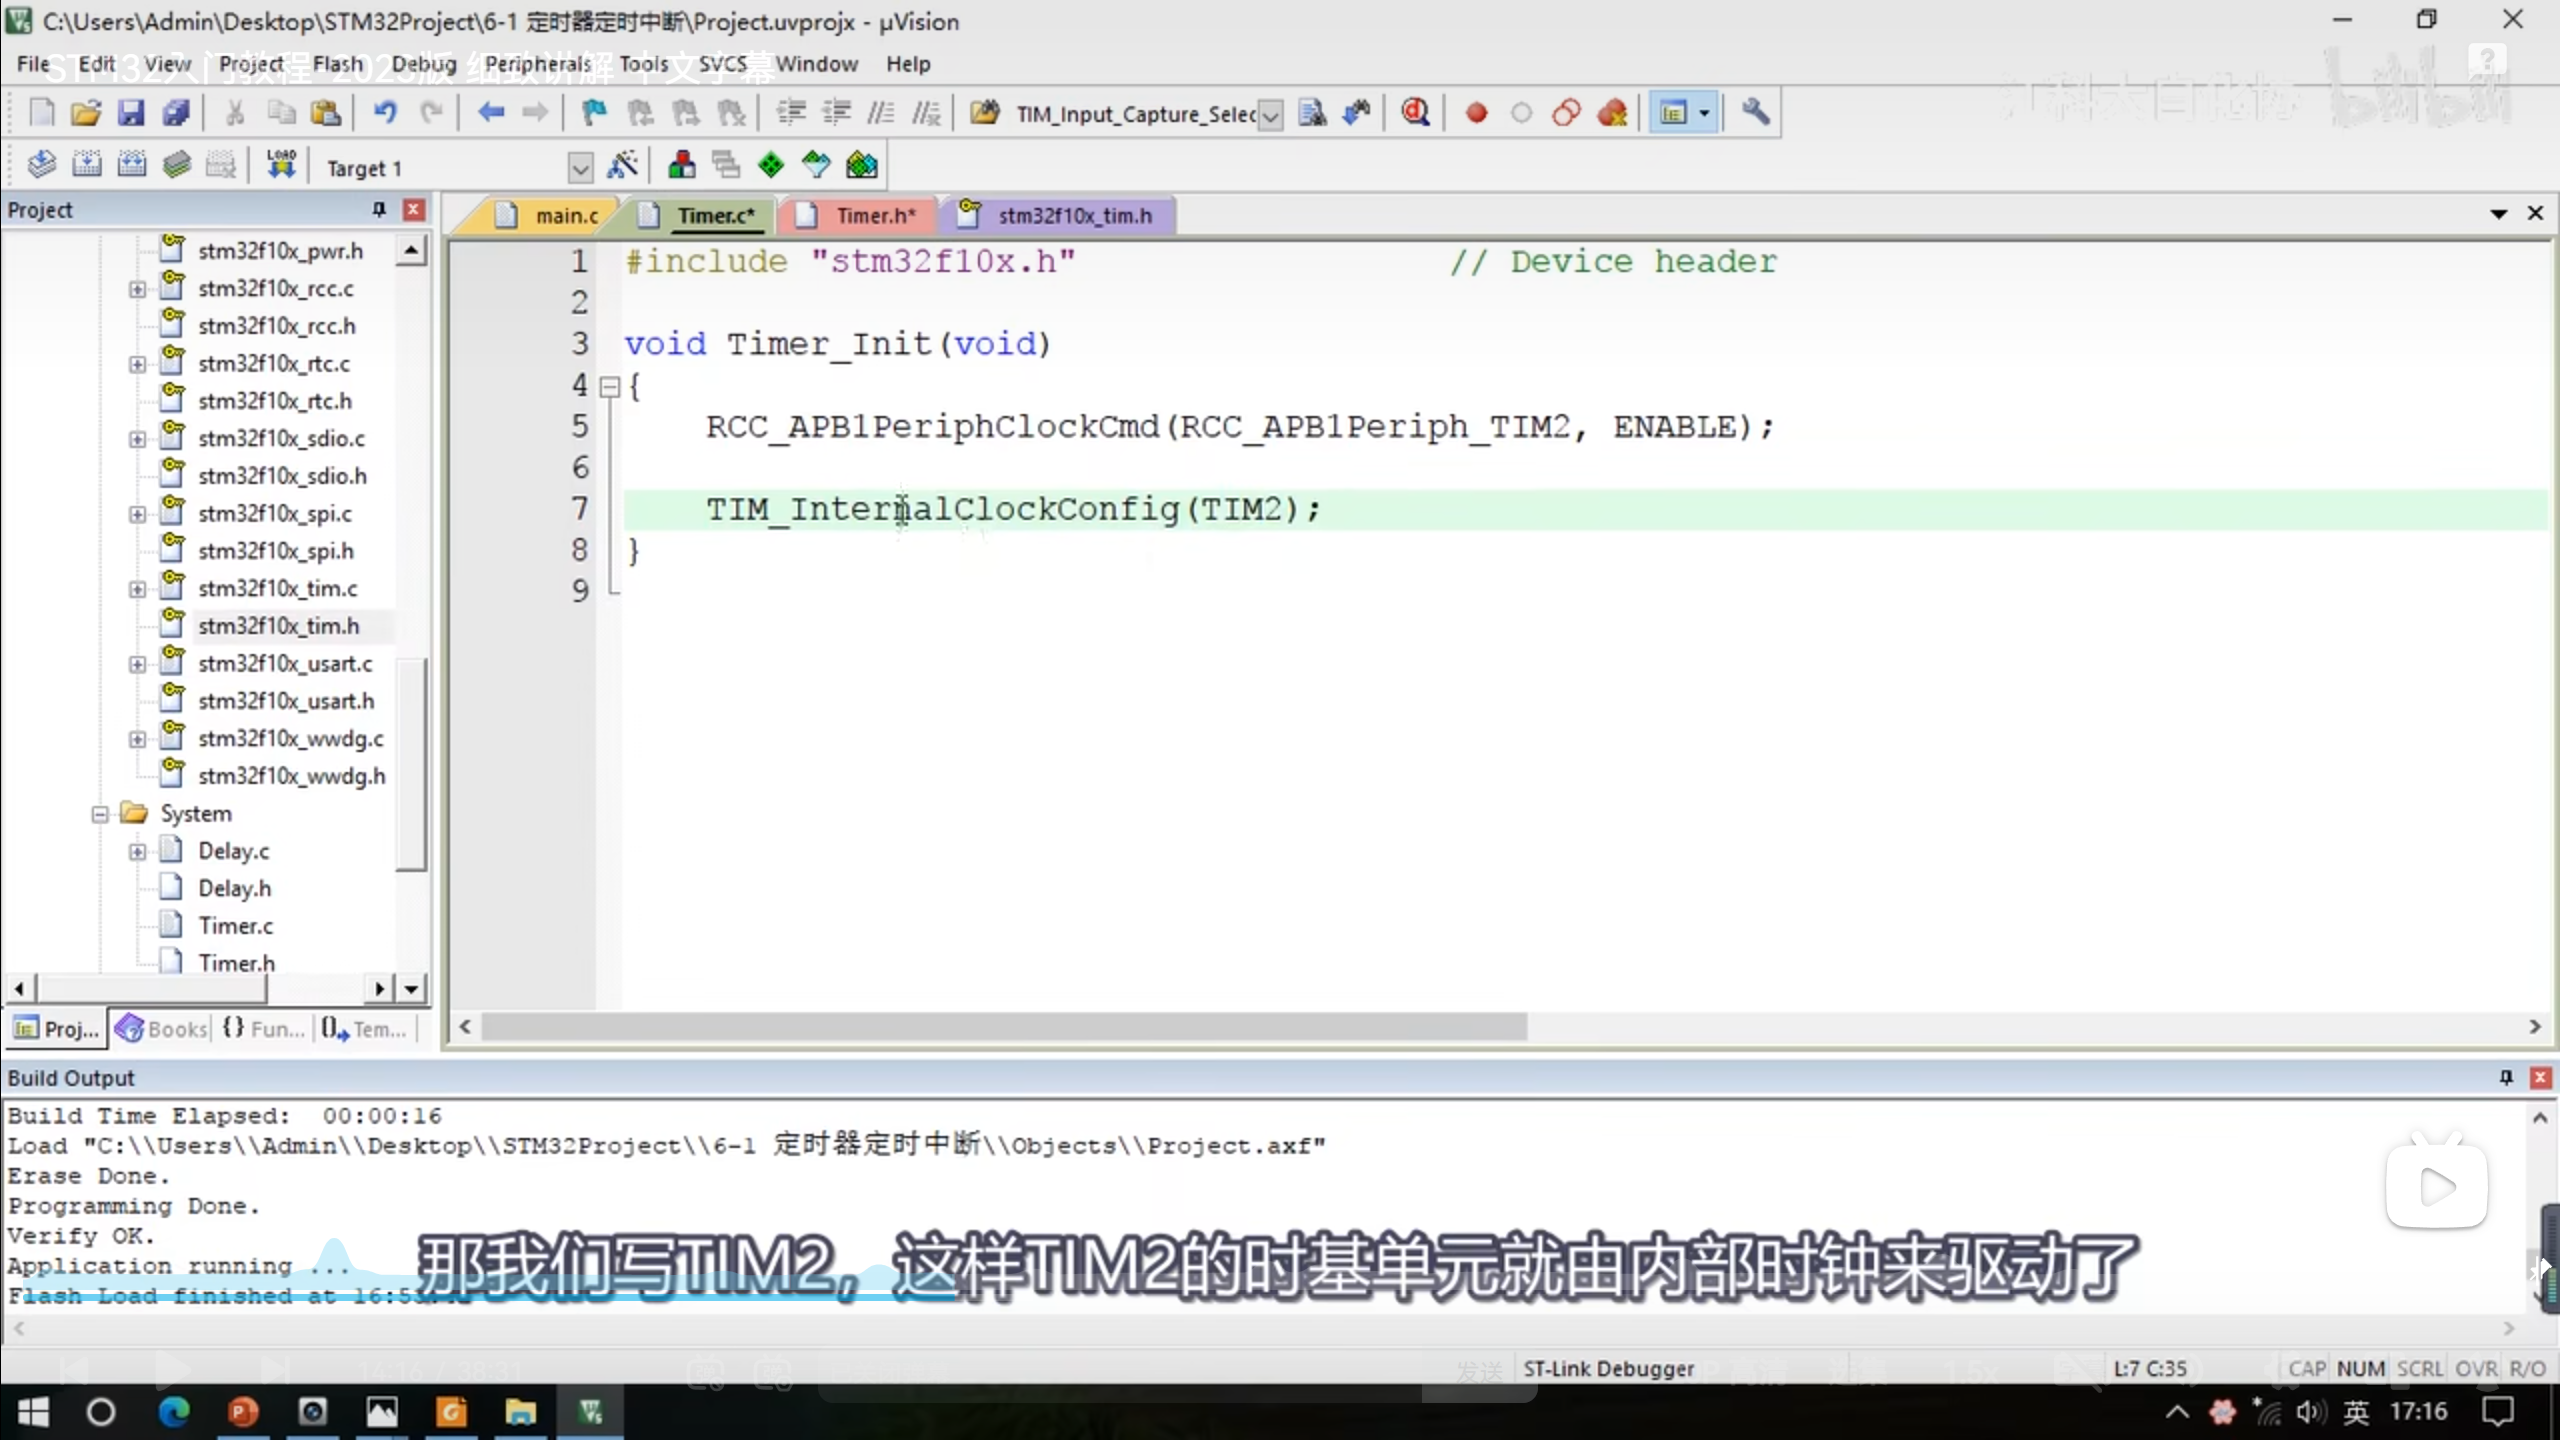Expand the stm32f10x_tim.c tree node
This screenshot has height=1440, width=2560.
(137, 589)
